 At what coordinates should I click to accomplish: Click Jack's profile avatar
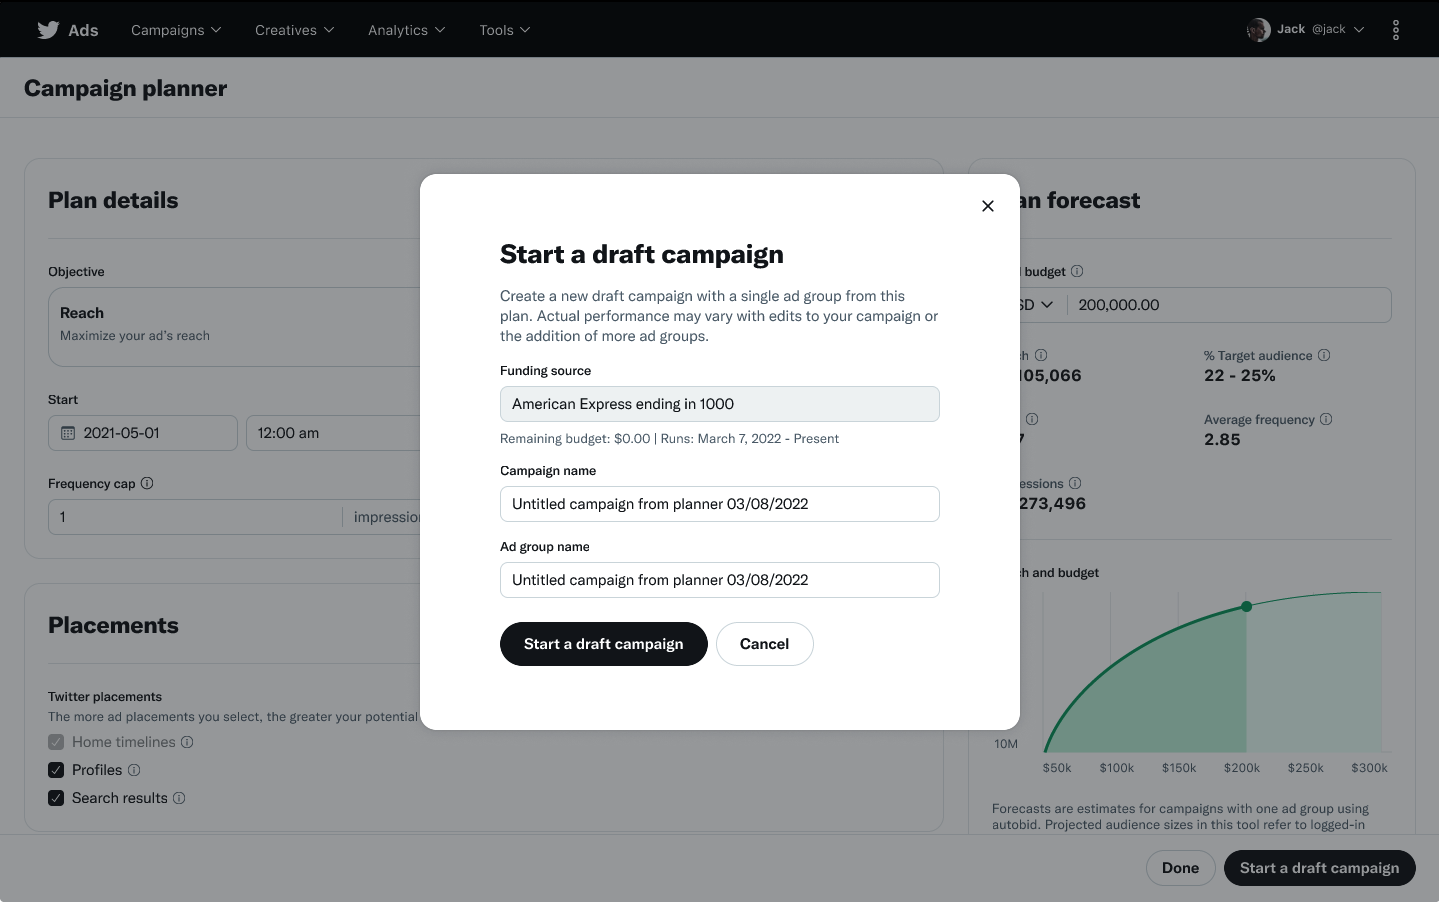1258,30
